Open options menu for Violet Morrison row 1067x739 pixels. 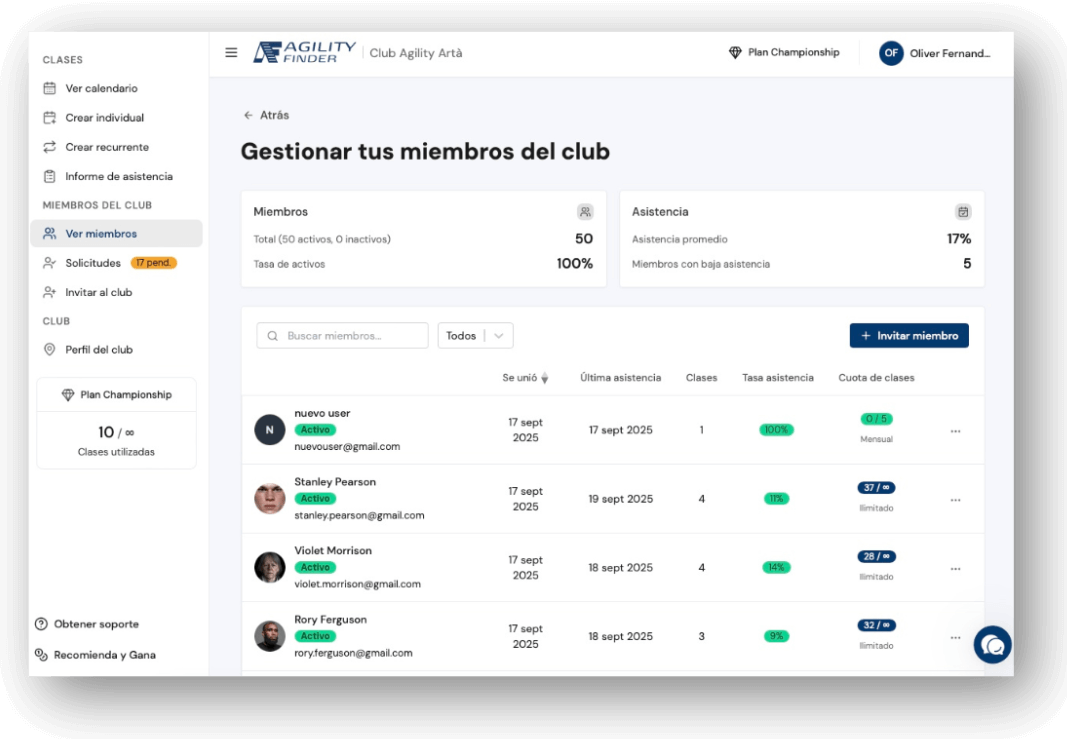pos(955,568)
